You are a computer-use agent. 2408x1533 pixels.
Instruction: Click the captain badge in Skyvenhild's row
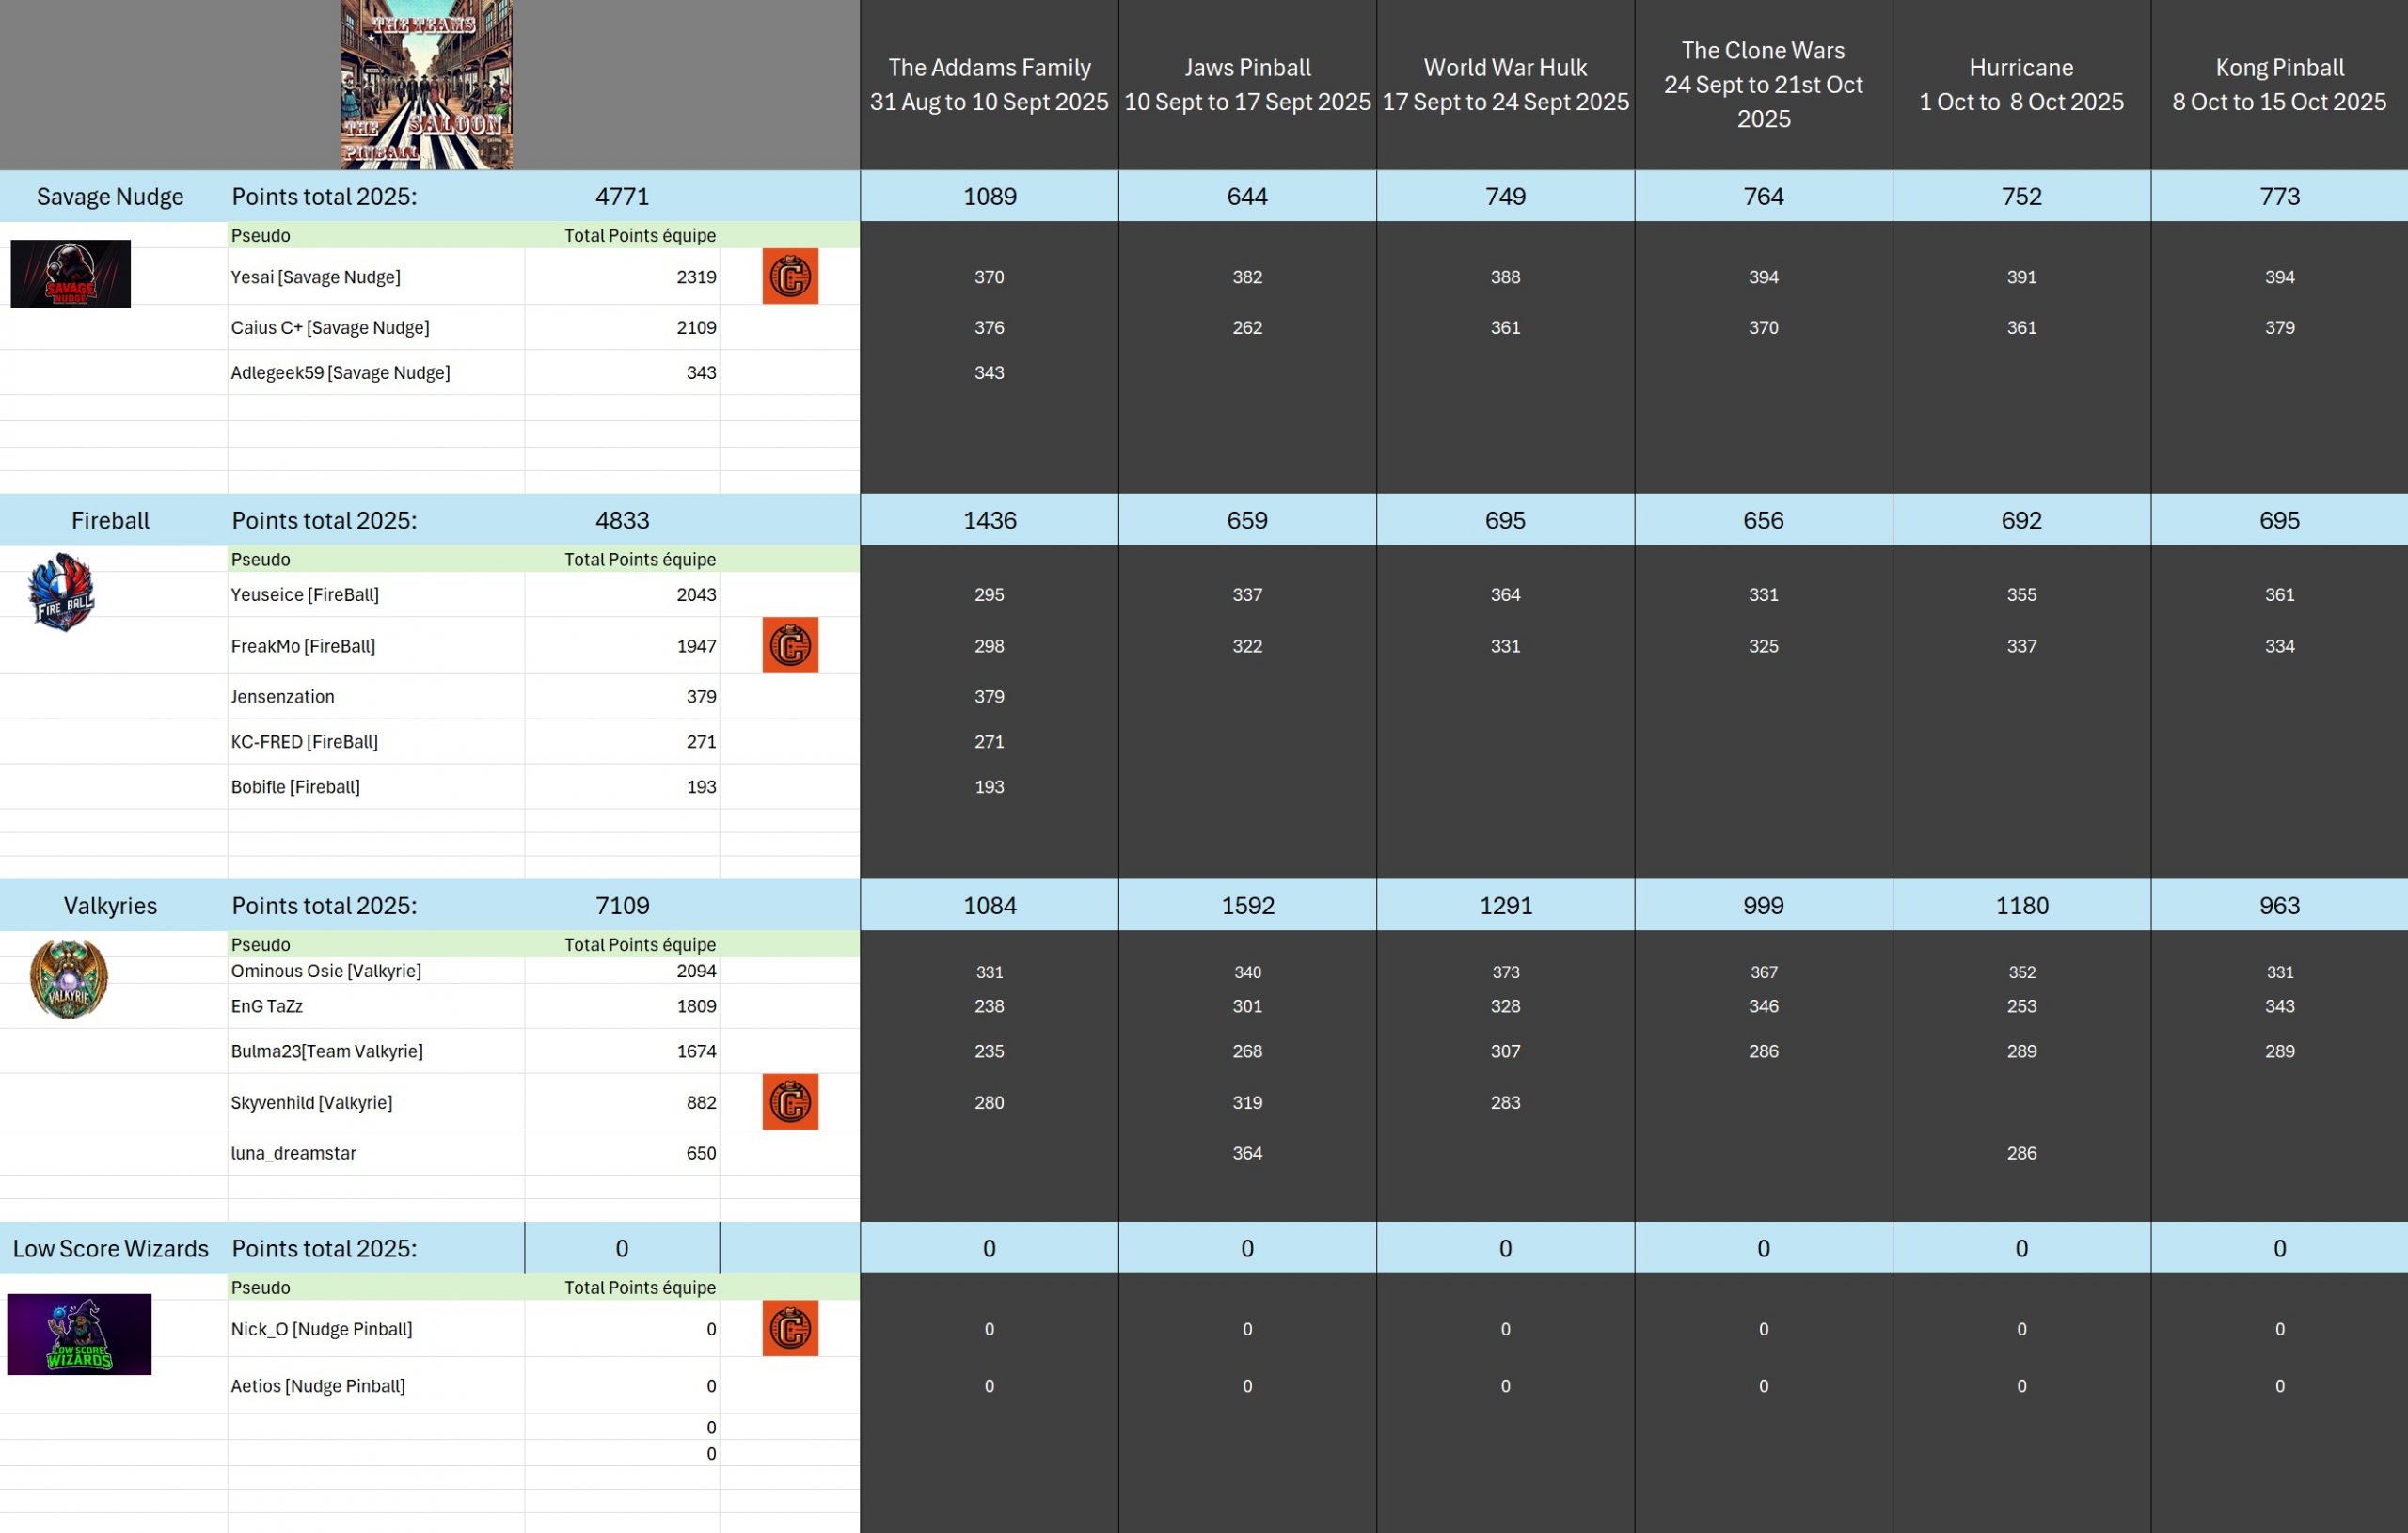pyautogui.click(x=790, y=1101)
